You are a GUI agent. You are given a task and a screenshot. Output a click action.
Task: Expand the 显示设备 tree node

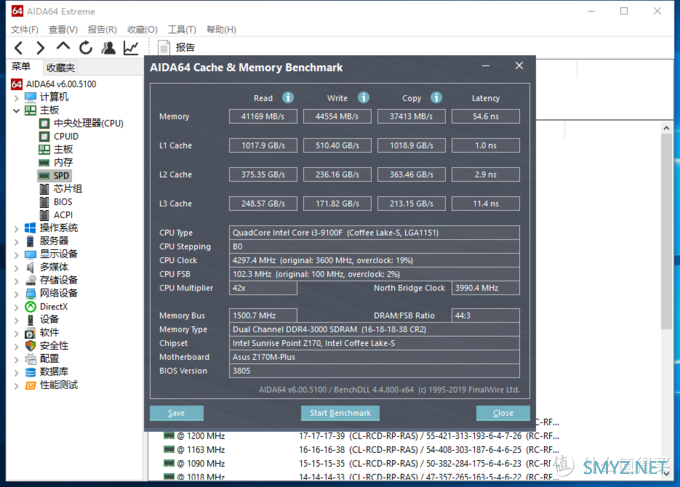tap(16, 255)
